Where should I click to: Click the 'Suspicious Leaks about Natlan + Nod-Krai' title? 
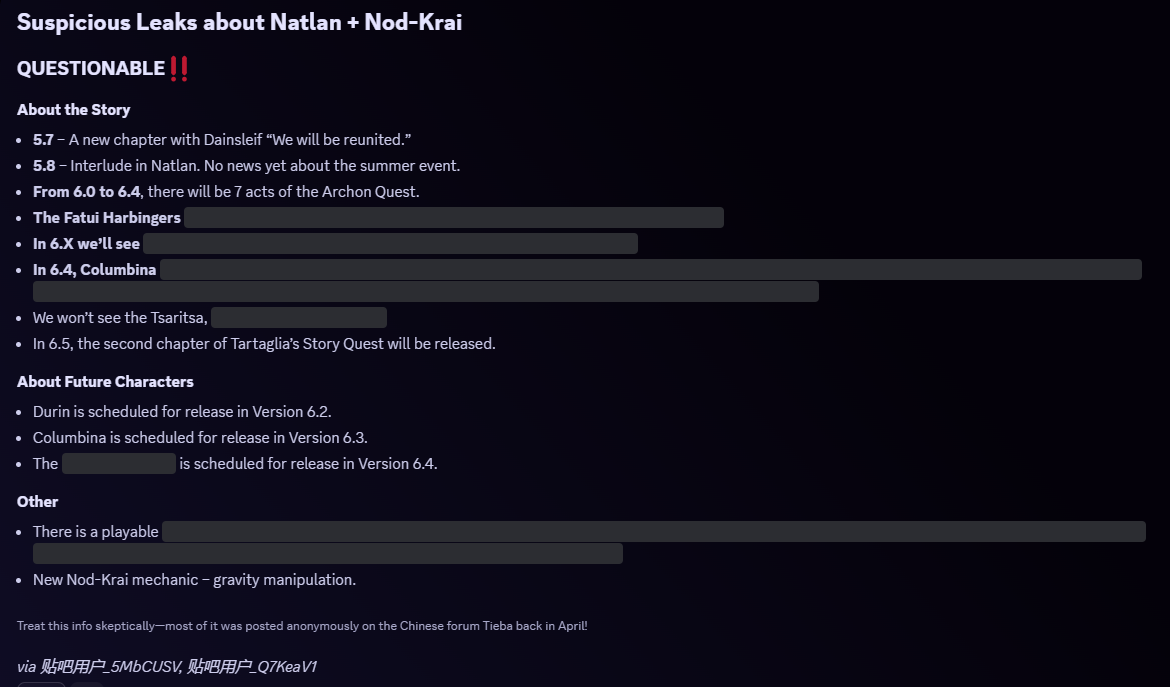click(240, 22)
